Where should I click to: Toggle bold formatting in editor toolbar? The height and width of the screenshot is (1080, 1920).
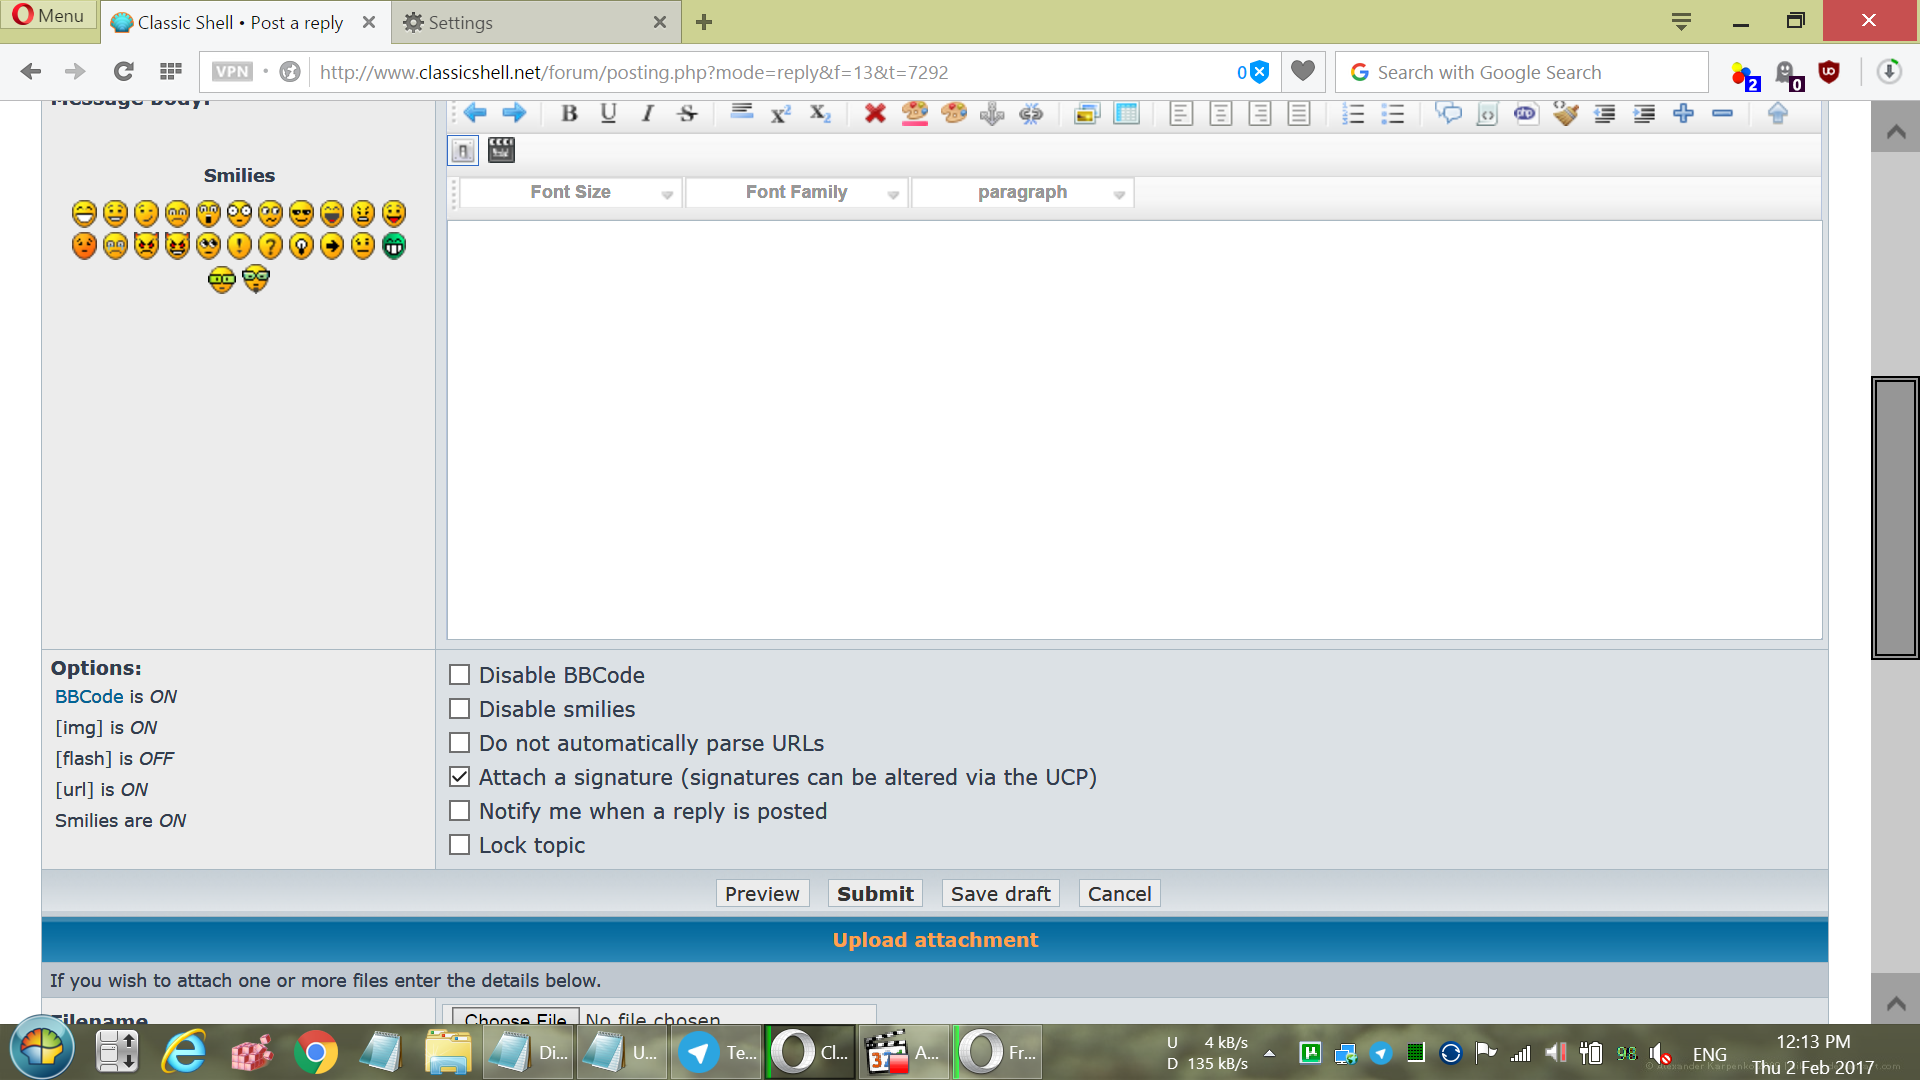[x=569, y=114]
